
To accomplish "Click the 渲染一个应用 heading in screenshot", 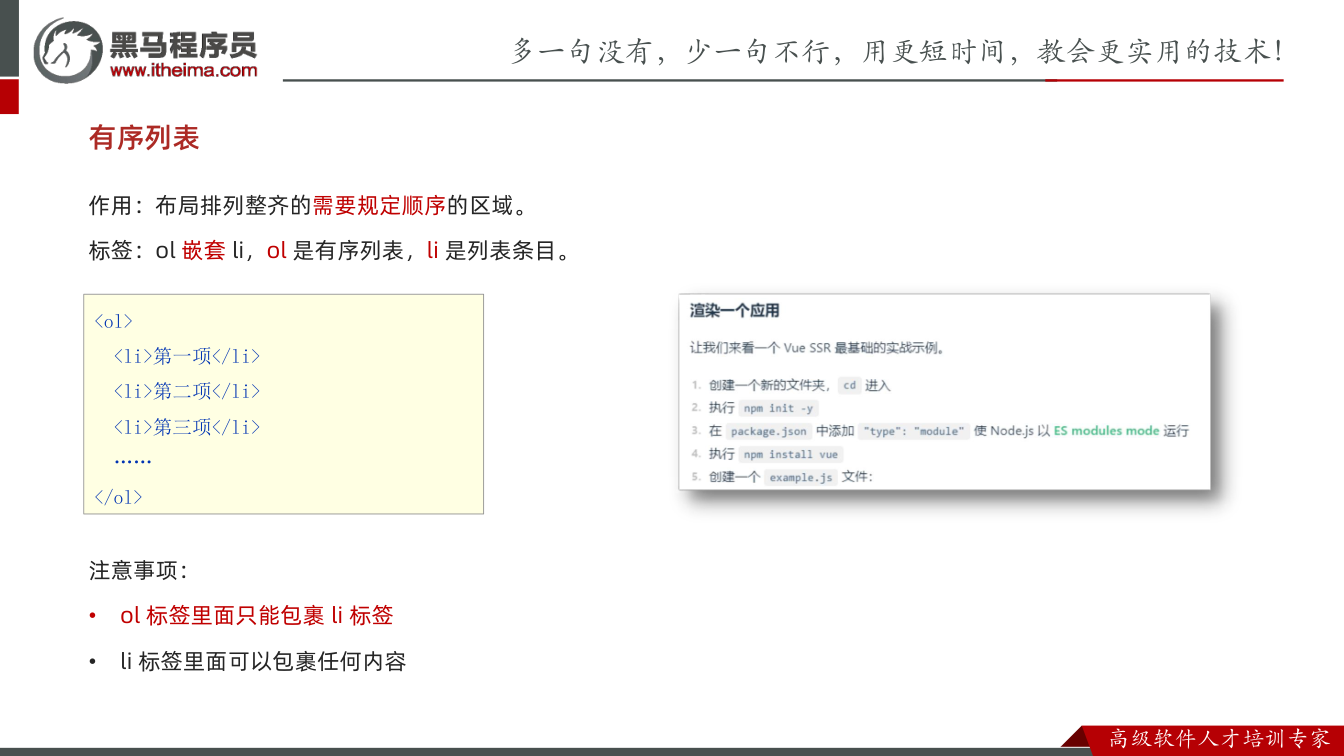I will point(734,311).
